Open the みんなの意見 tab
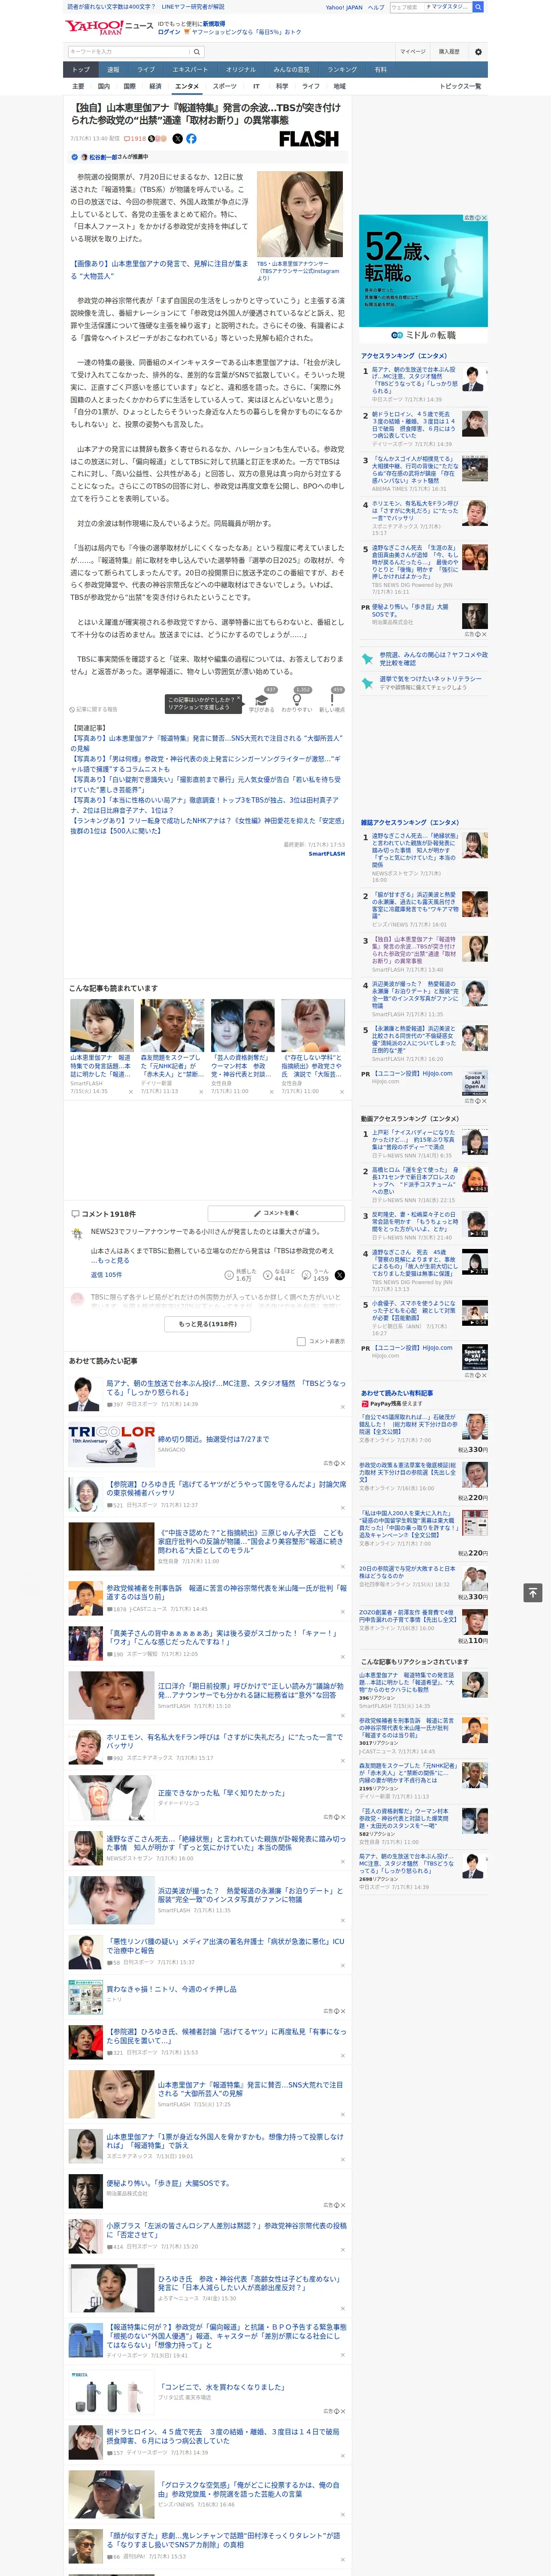 point(291,69)
